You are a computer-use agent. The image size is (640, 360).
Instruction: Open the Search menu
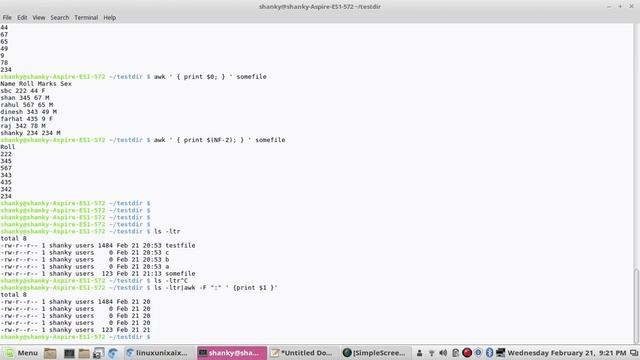[60, 18]
